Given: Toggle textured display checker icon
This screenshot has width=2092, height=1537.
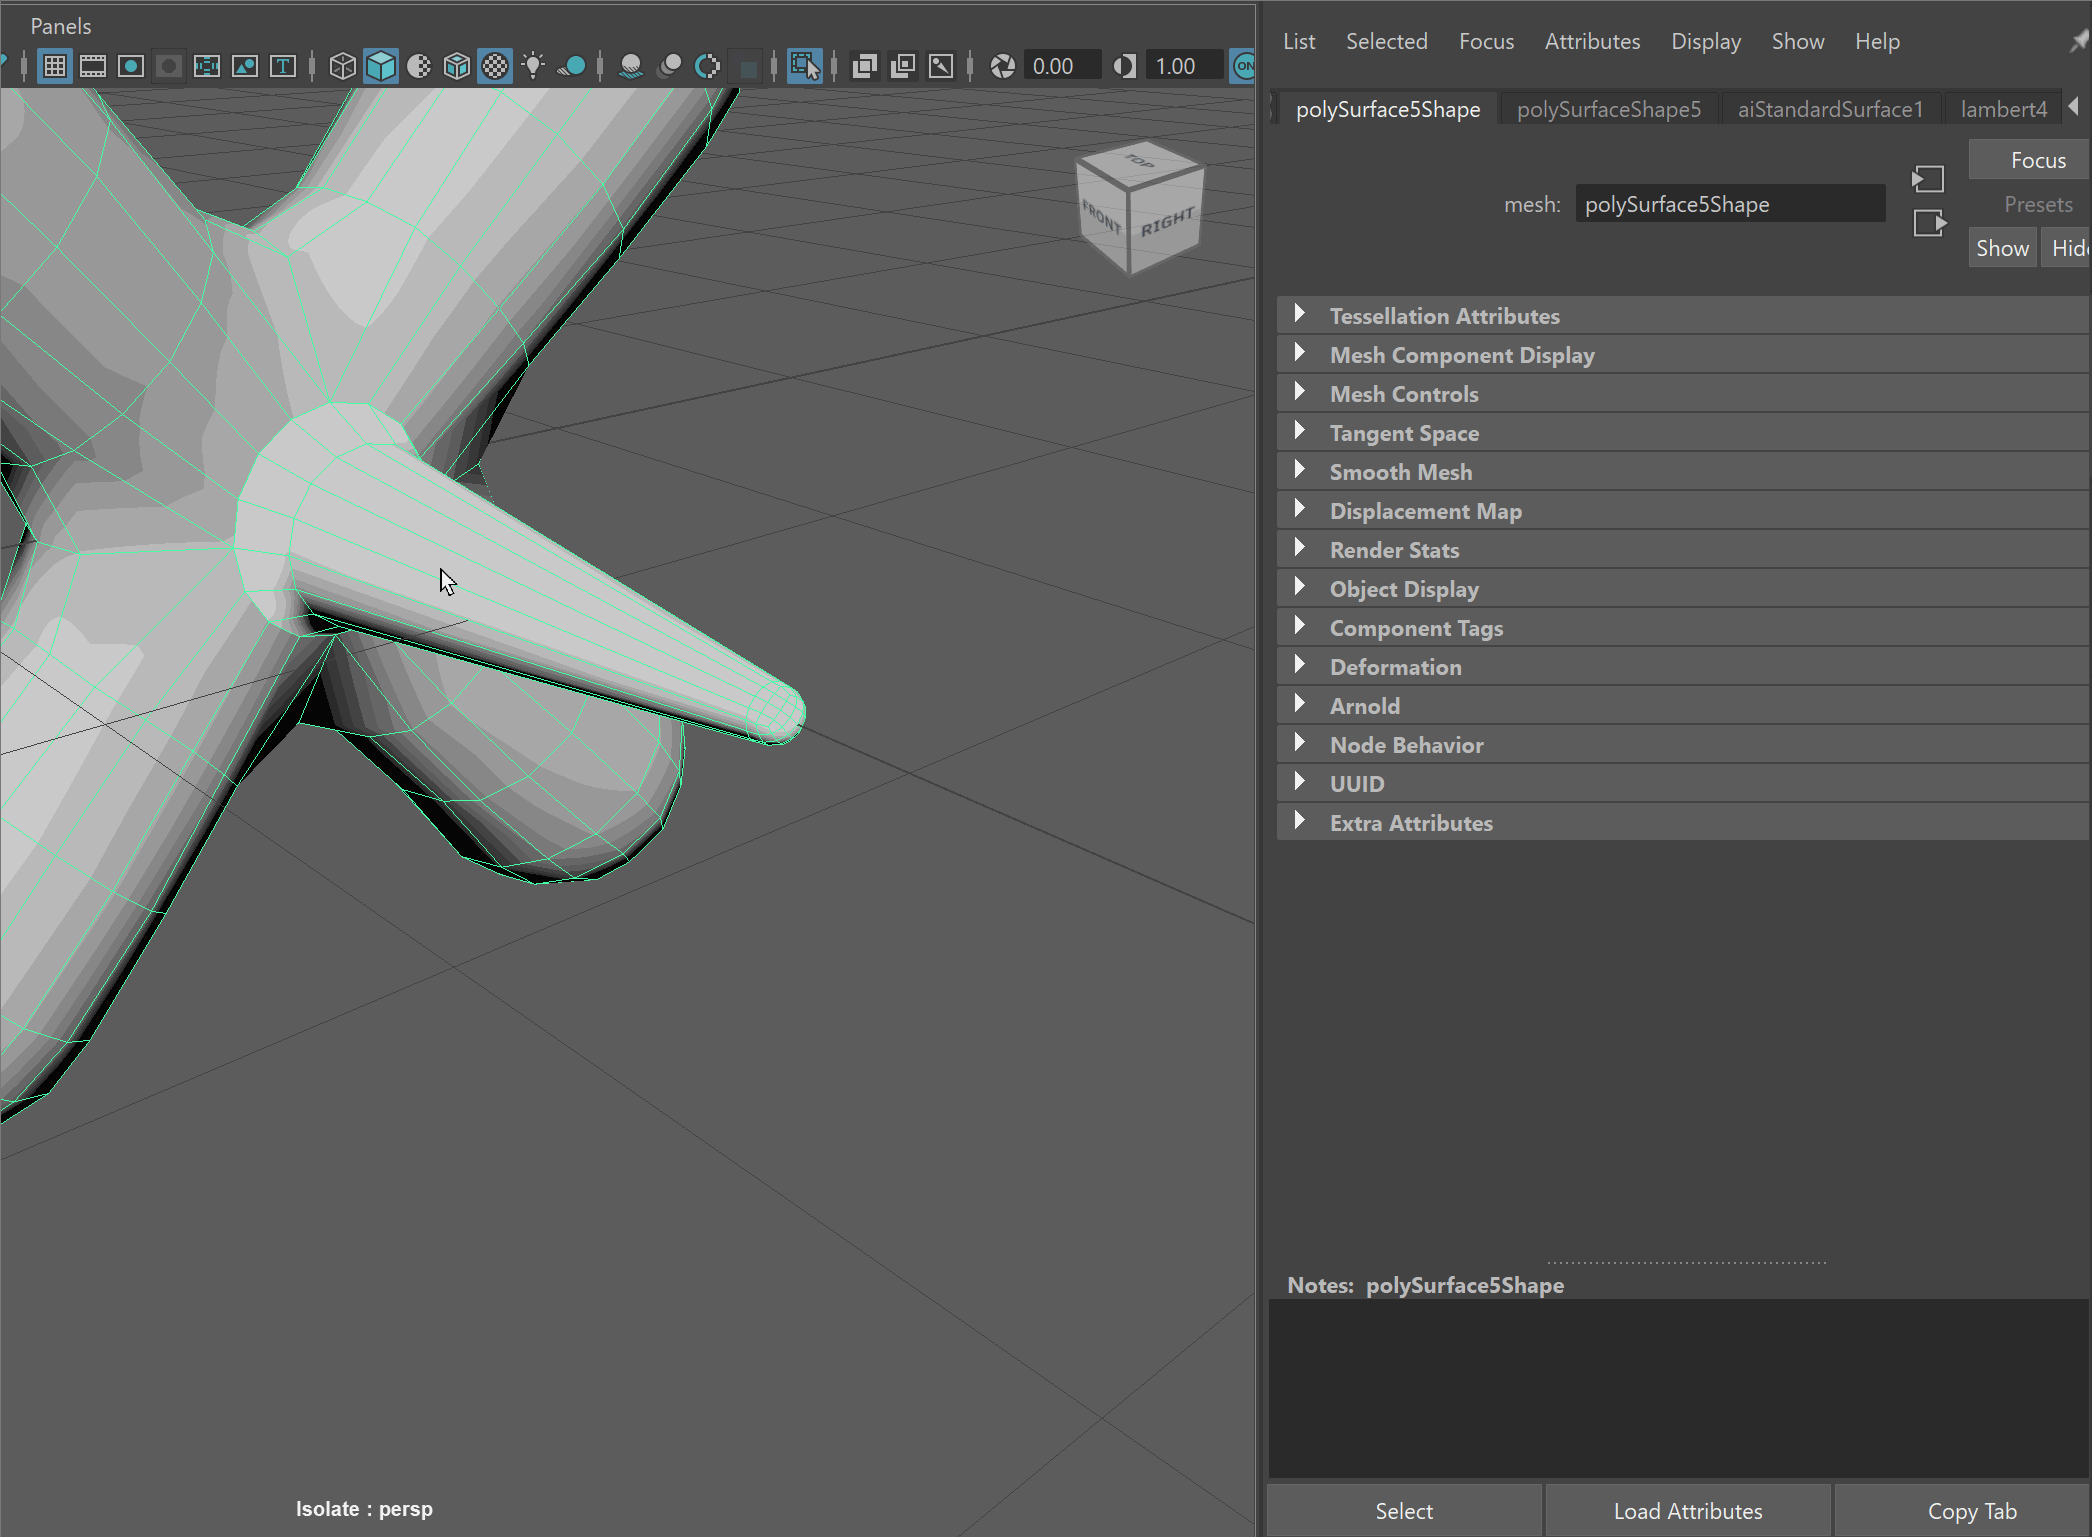Looking at the screenshot, I should (x=495, y=66).
